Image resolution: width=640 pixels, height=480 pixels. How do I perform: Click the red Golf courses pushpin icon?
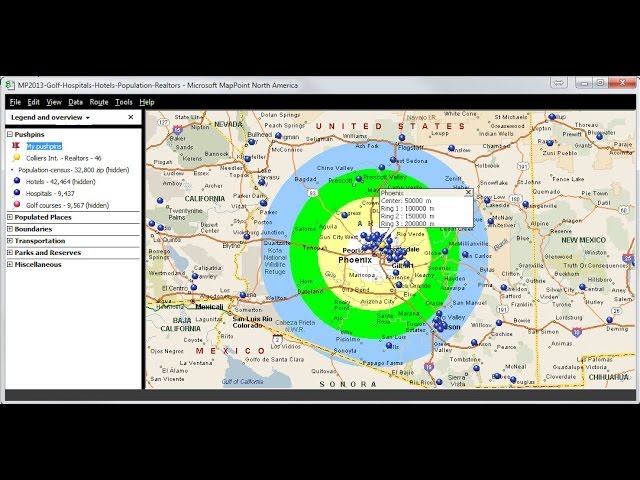17,204
